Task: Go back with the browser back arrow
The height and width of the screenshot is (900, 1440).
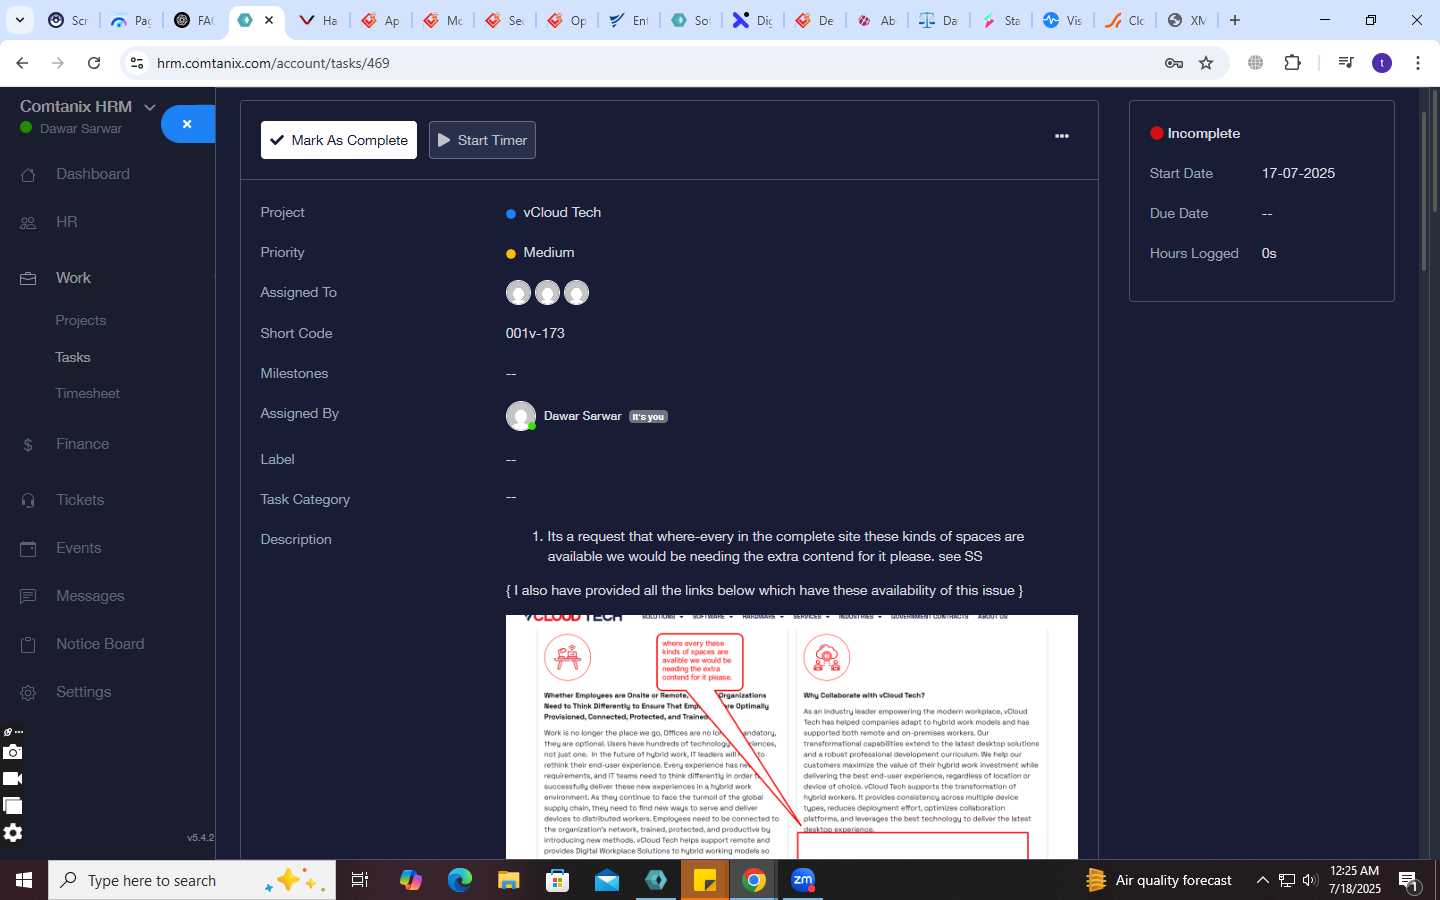Action: coord(22,63)
